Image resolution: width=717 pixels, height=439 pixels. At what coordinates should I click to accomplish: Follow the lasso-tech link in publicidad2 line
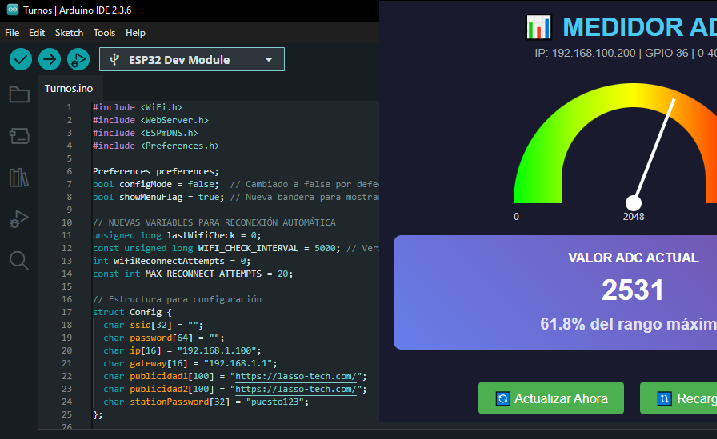296,389
